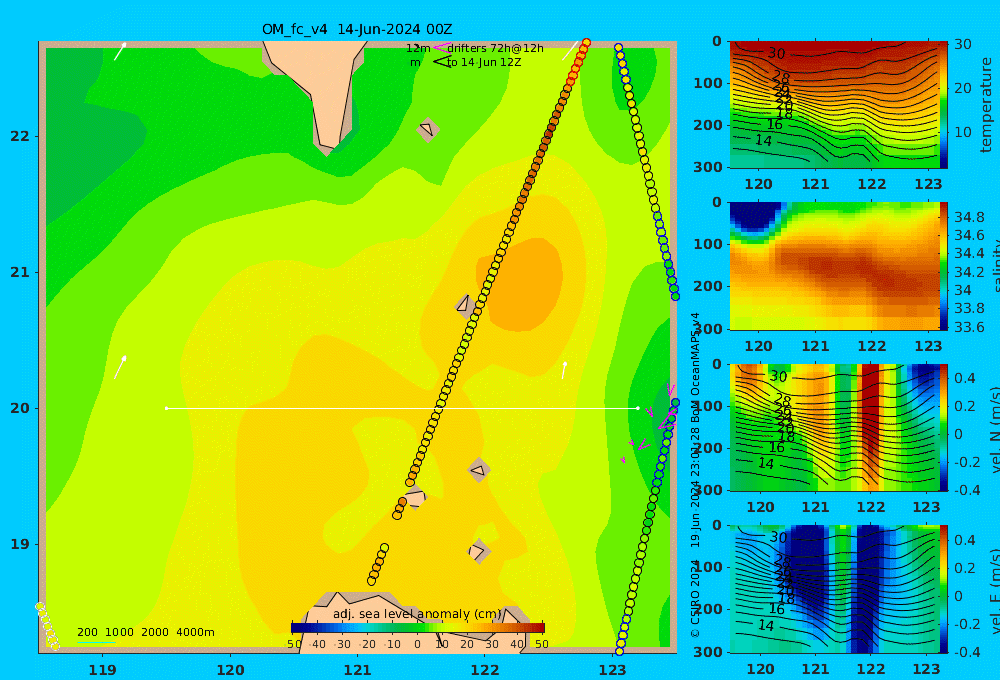Click the '4000m' depth contour legend entry

[195, 632]
